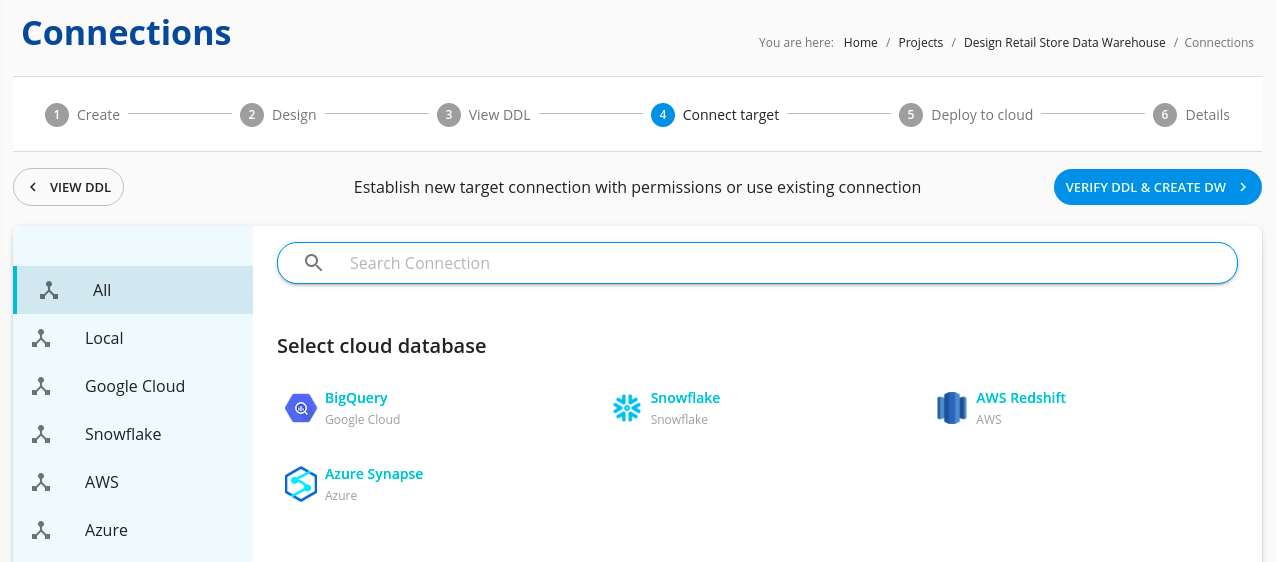Click the Azure Synapse icon

tap(301, 484)
